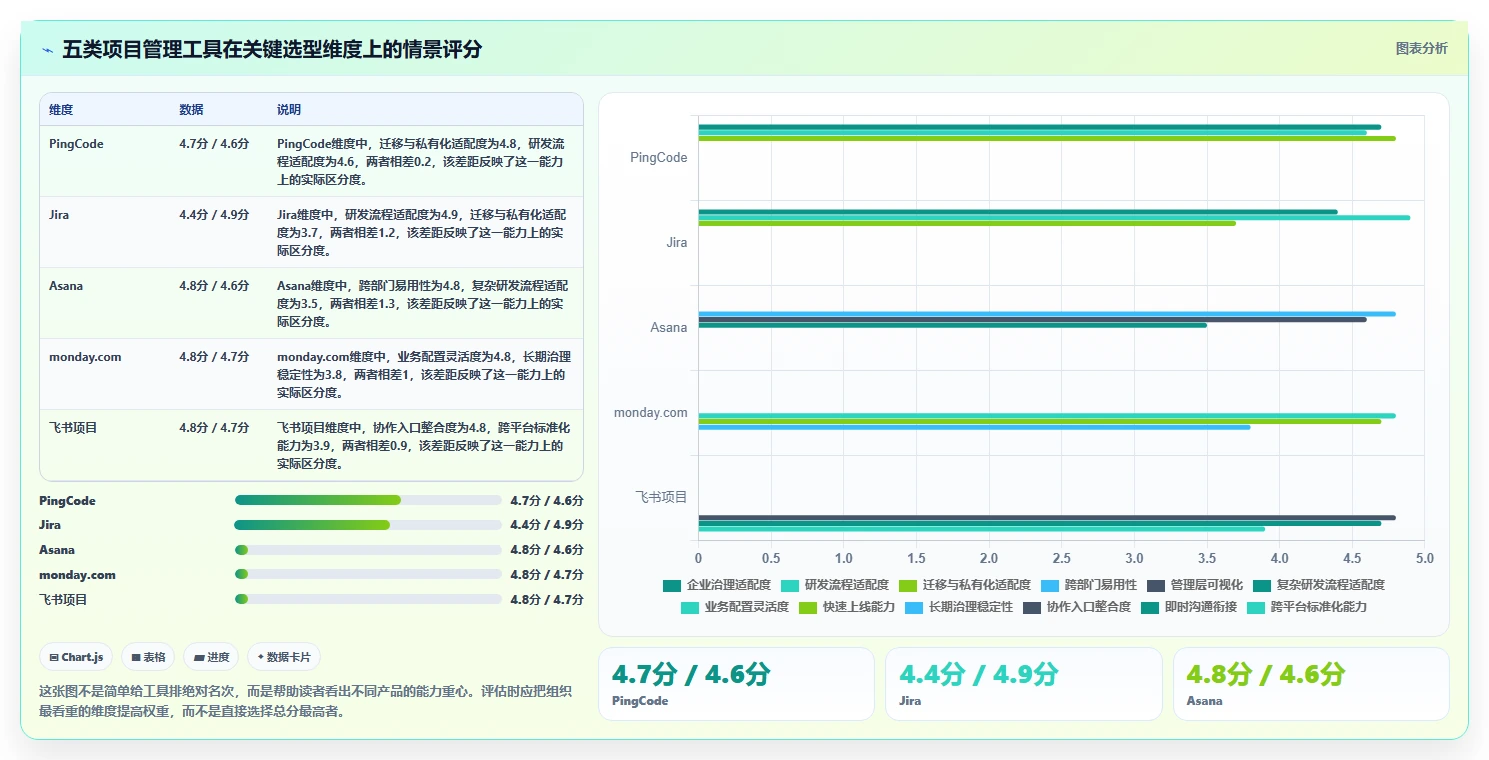Select the Asana row in the table
Image resolution: width=1489 pixels, height=760 pixels.
[x=311, y=303]
